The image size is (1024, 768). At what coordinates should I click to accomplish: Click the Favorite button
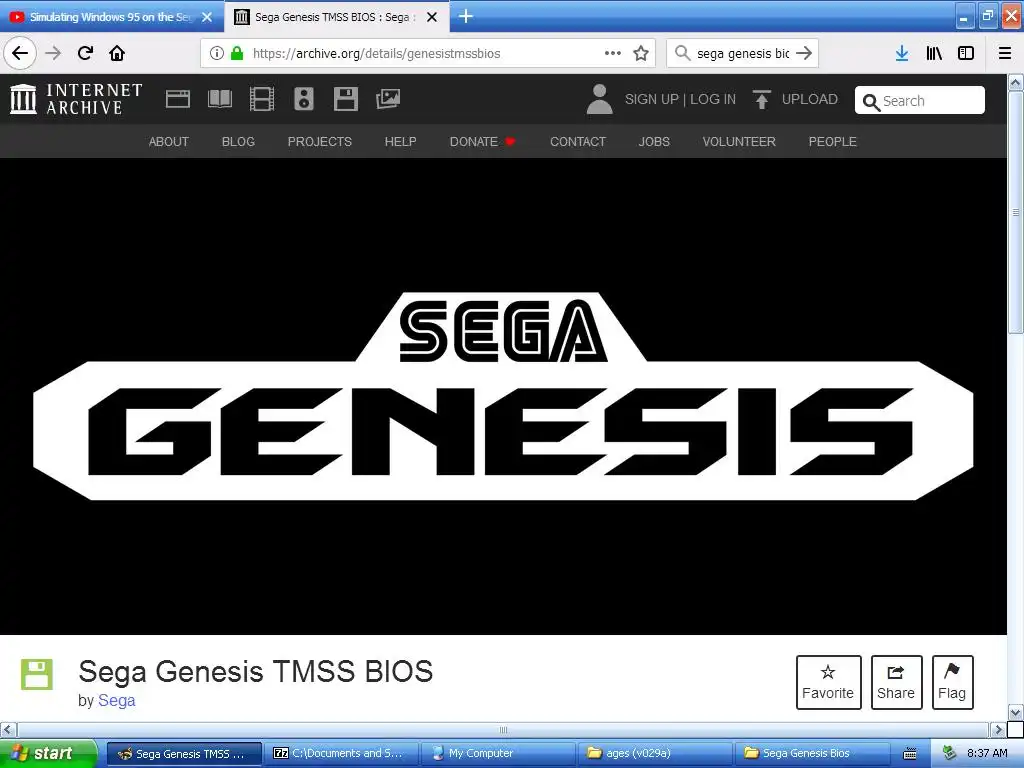[x=828, y=682]
